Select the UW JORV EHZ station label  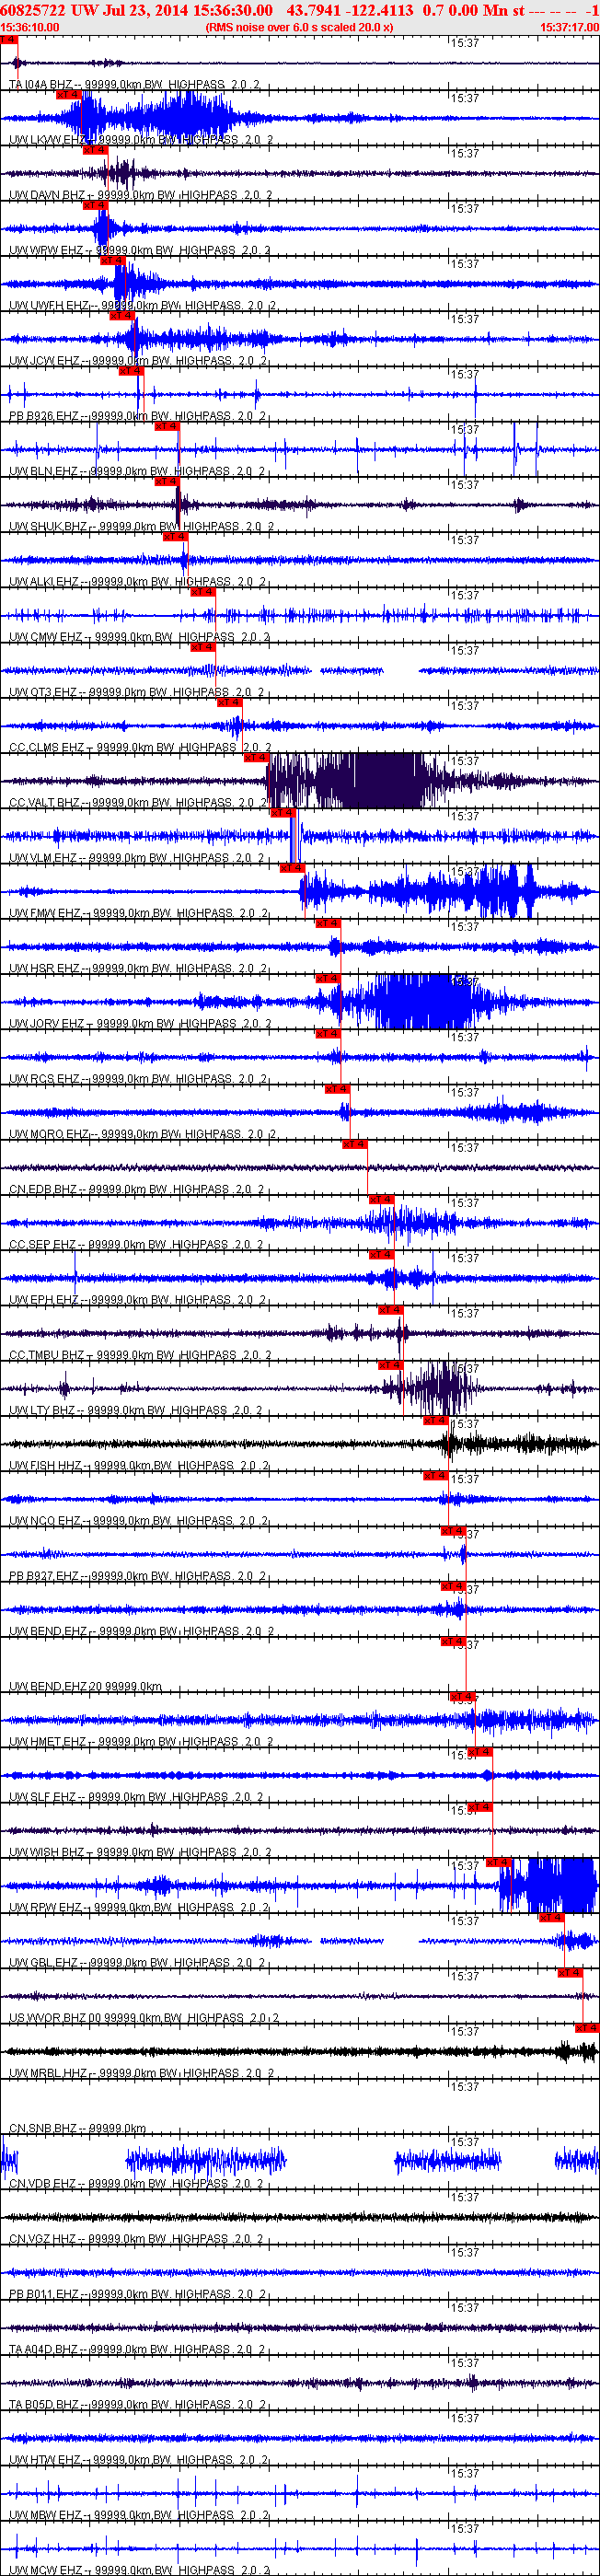139,1023
